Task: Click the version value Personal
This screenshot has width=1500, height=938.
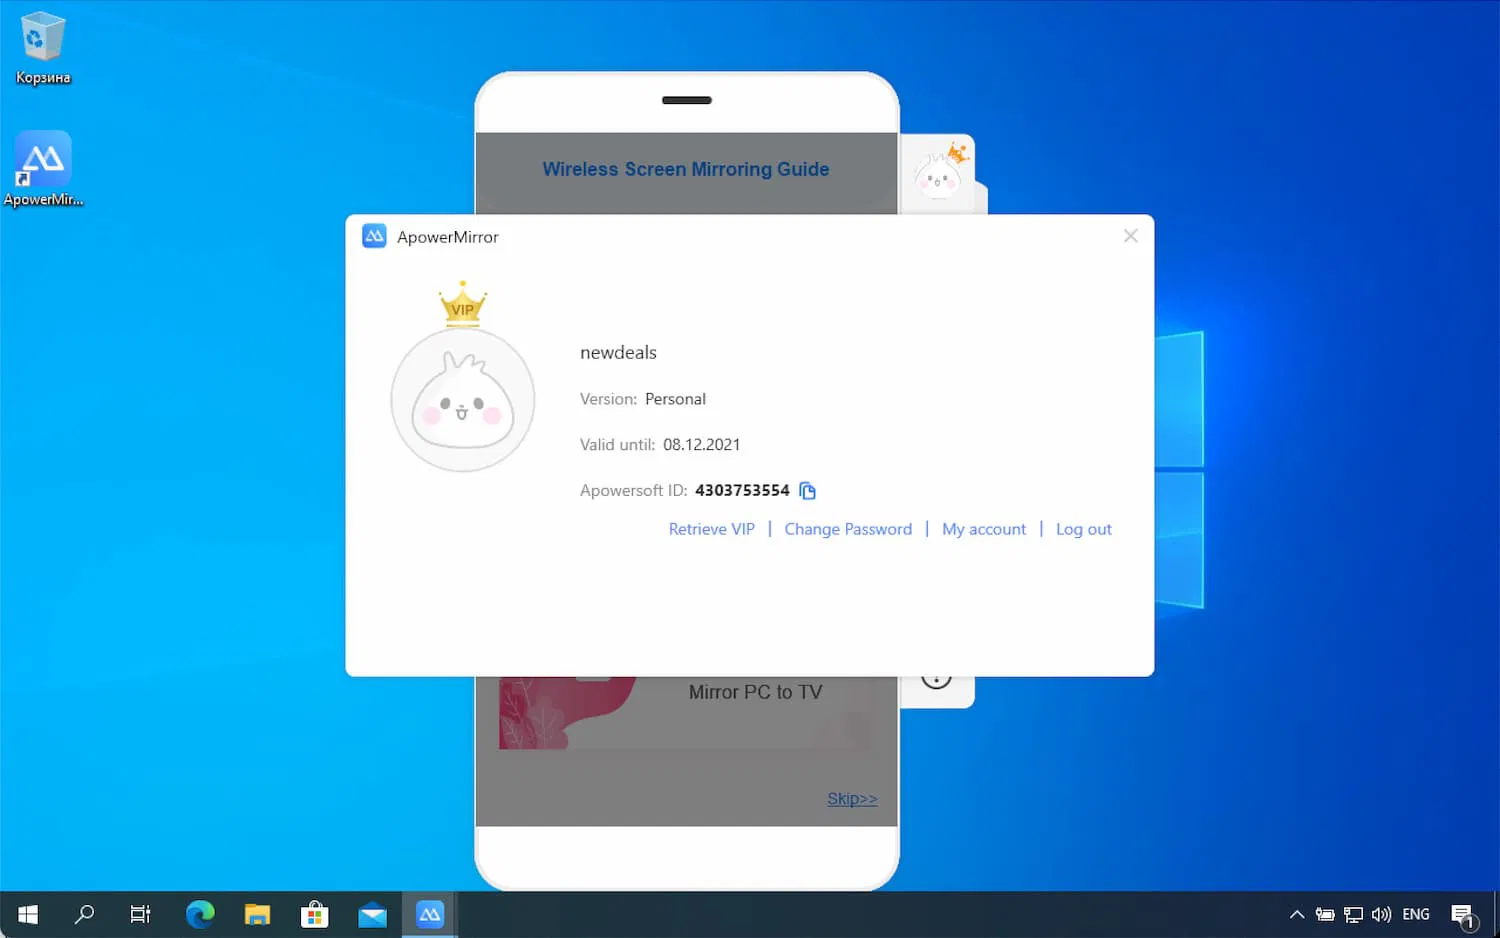Action: 675,399
